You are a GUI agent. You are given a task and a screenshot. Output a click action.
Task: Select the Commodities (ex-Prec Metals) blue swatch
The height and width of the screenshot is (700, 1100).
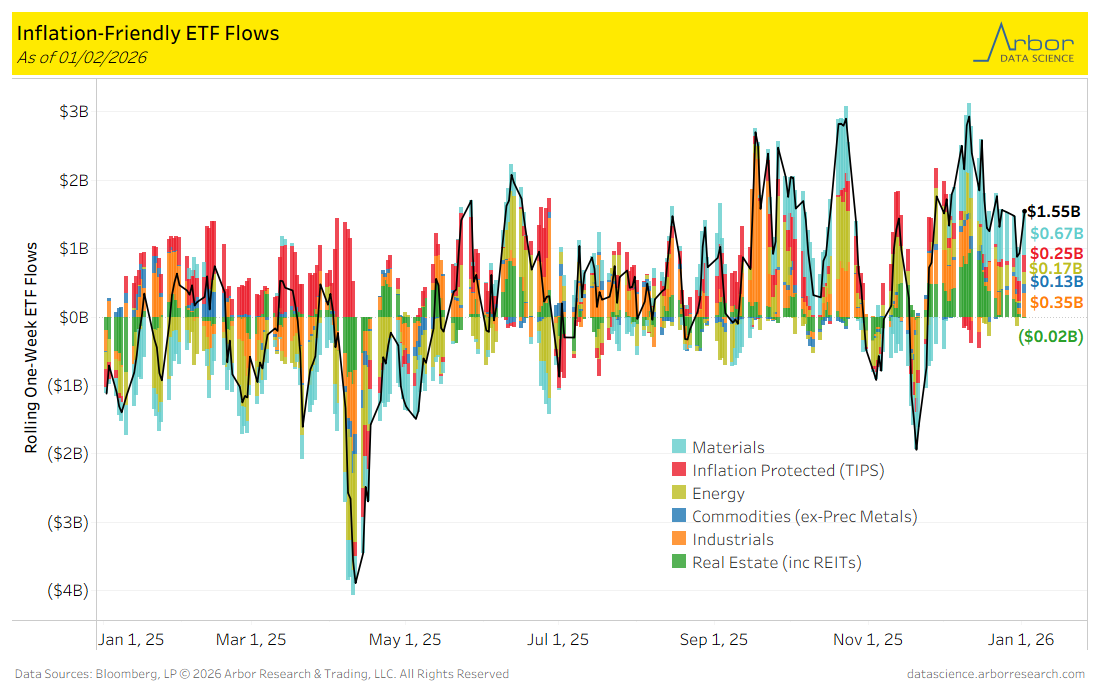click(x=679, y=517)
